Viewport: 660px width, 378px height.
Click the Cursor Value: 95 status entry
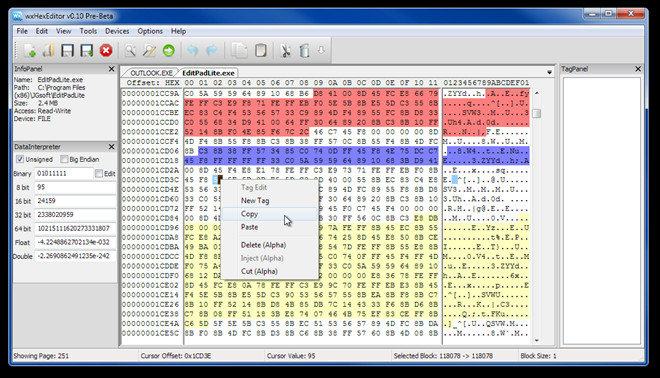click(291, 356)
